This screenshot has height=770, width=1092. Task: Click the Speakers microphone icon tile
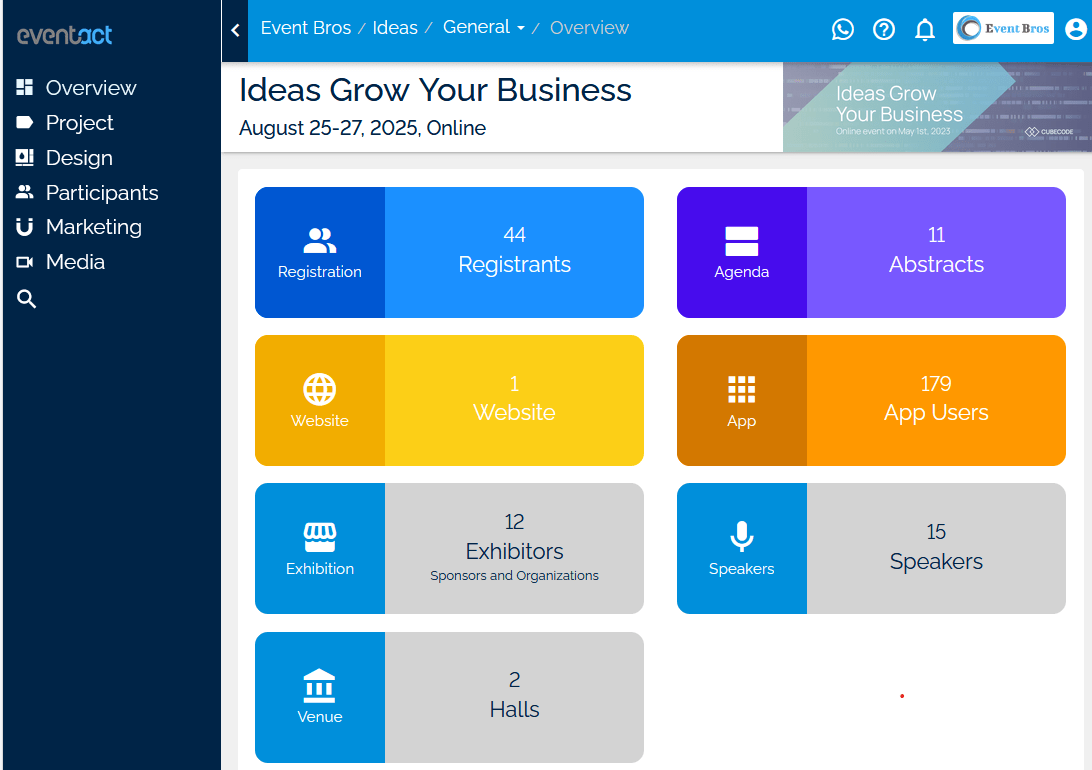point(742,548)
